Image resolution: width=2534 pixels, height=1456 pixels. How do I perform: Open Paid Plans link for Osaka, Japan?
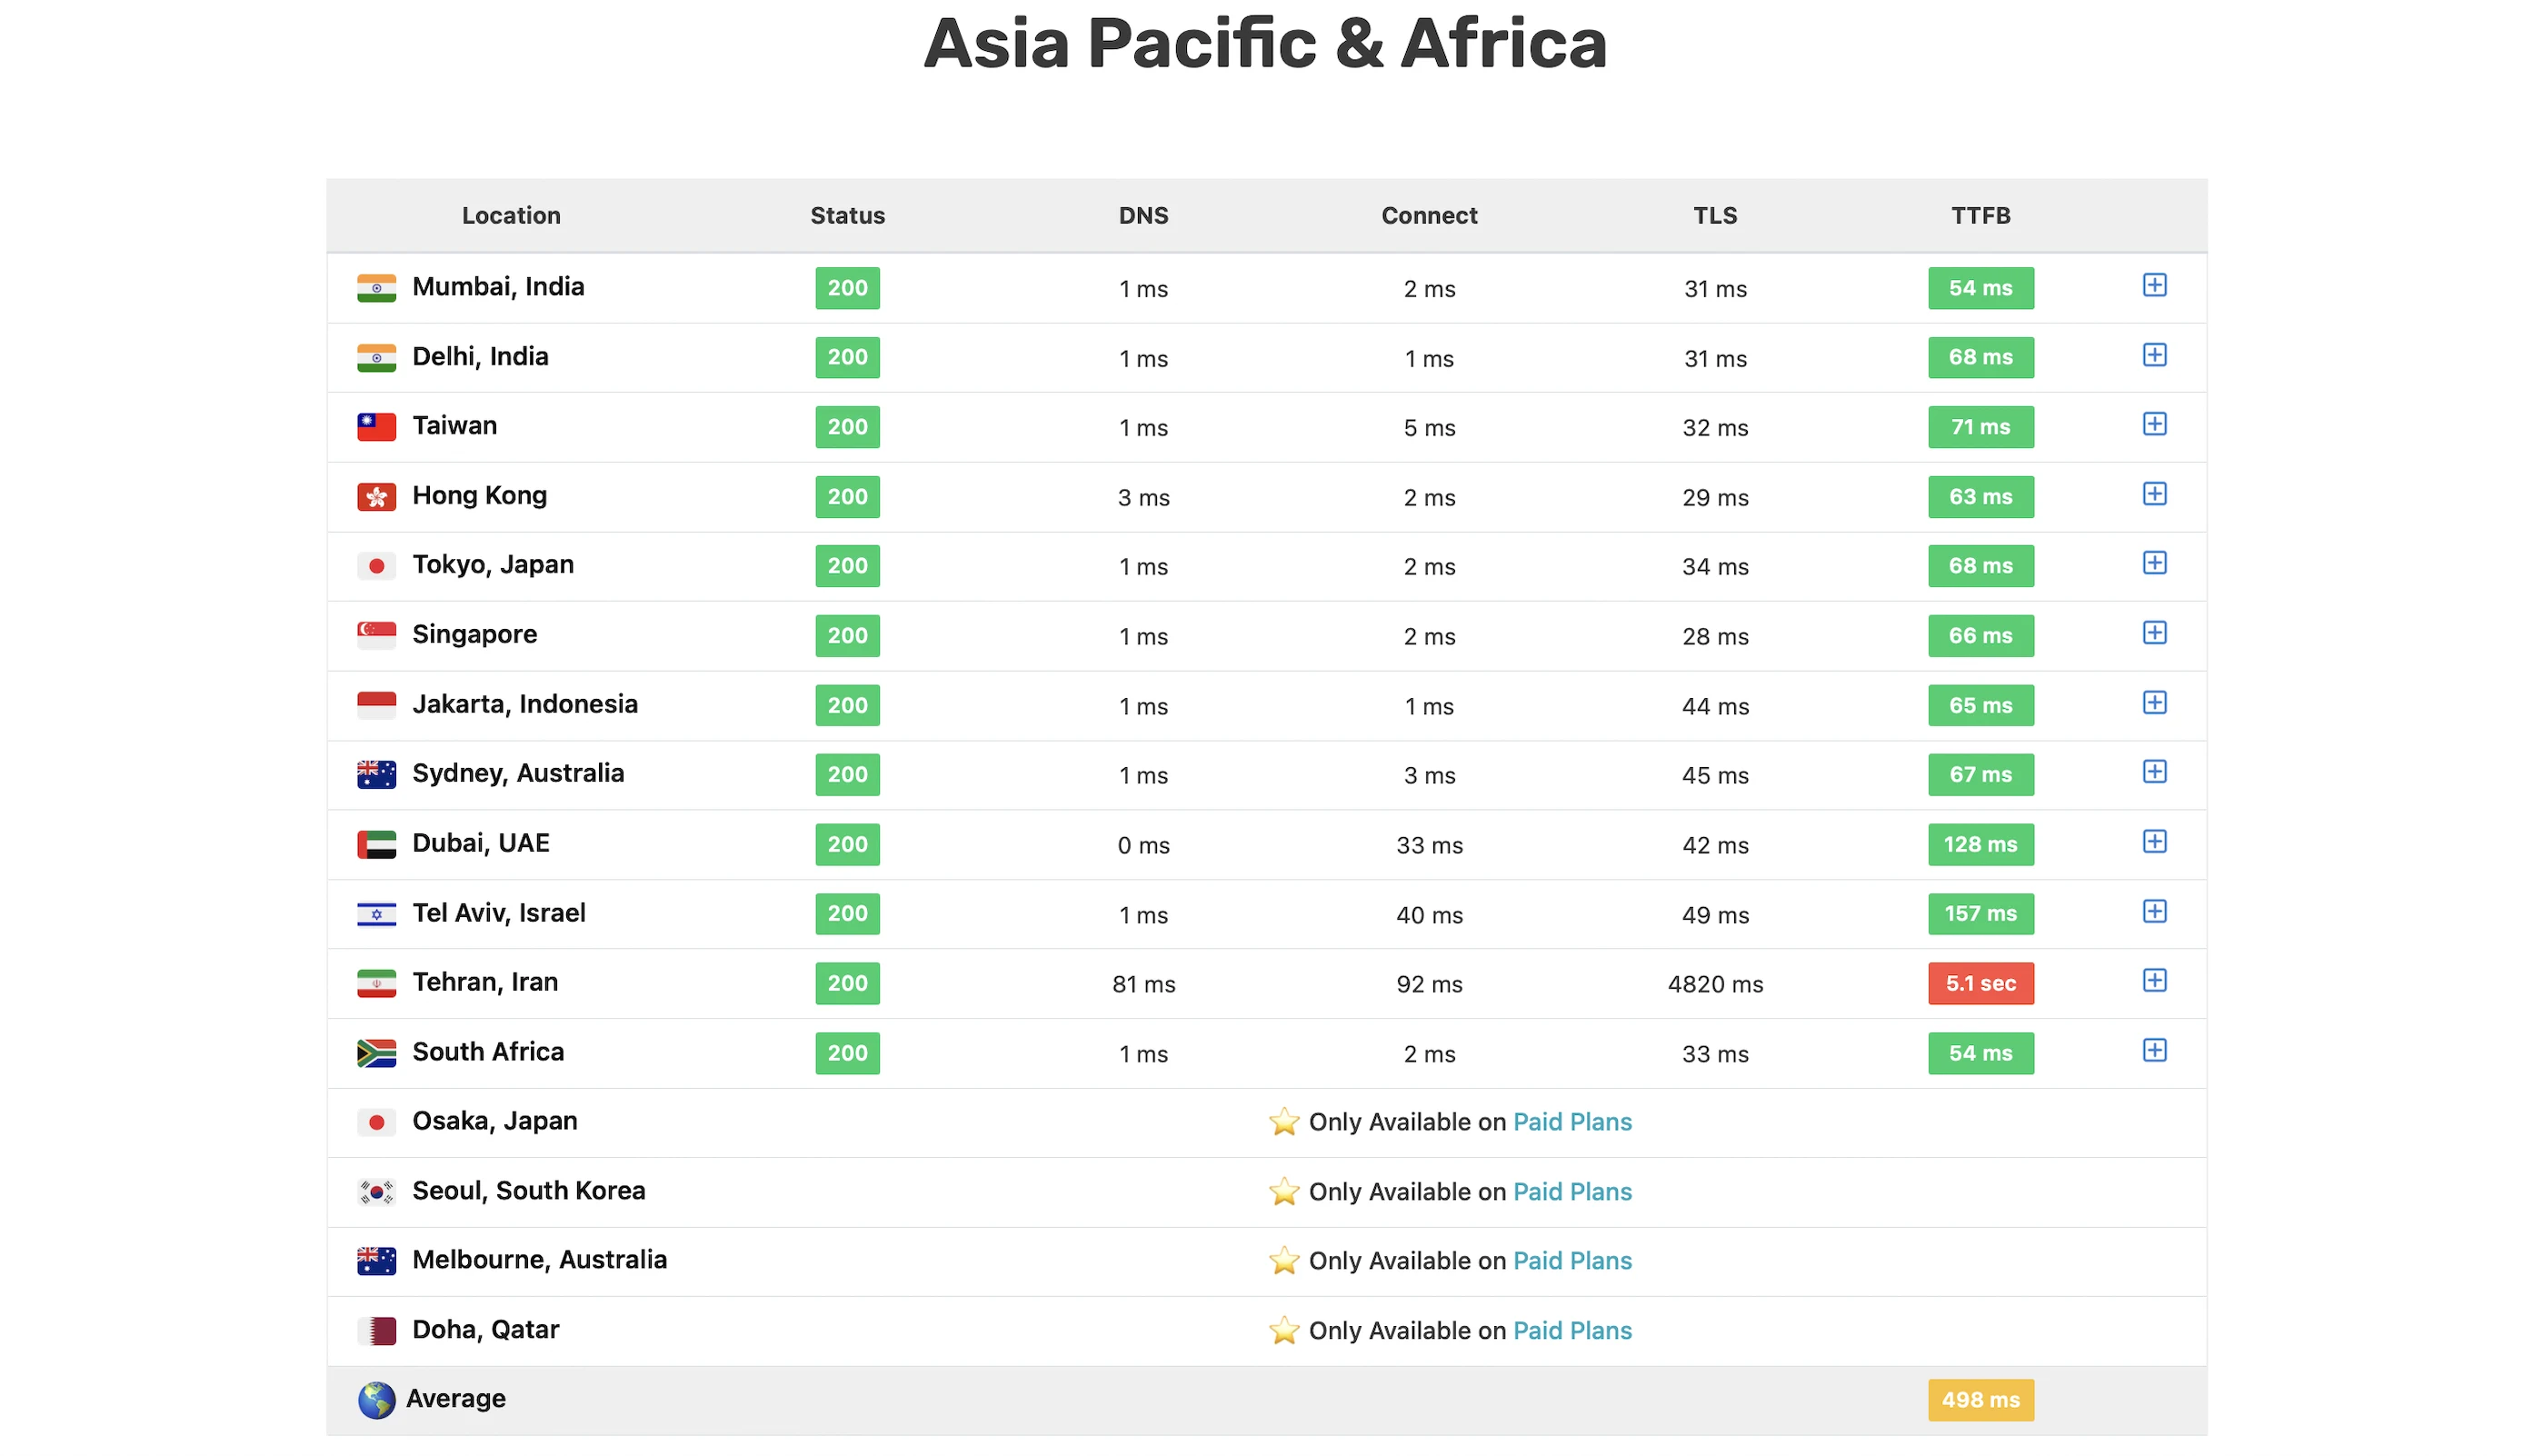1571,1122
